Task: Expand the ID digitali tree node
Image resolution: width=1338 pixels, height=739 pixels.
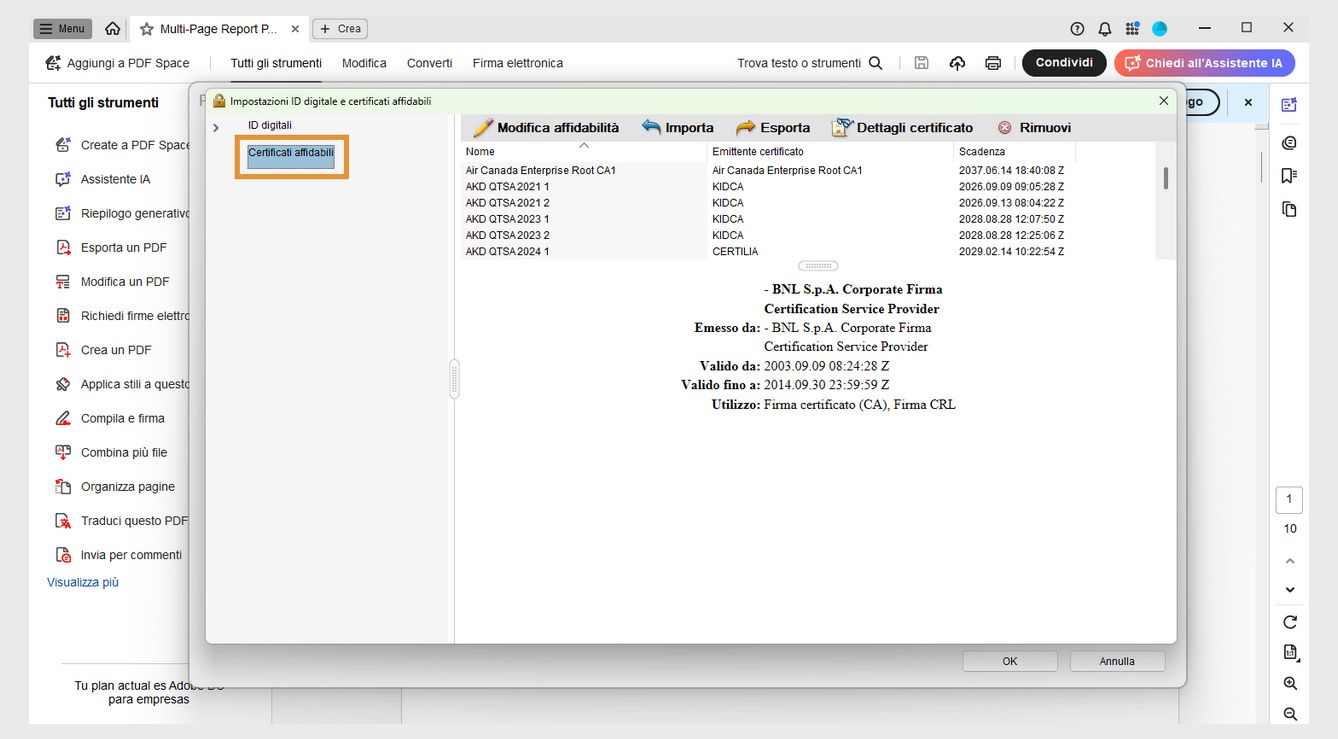Action: [x=216, y=127]
